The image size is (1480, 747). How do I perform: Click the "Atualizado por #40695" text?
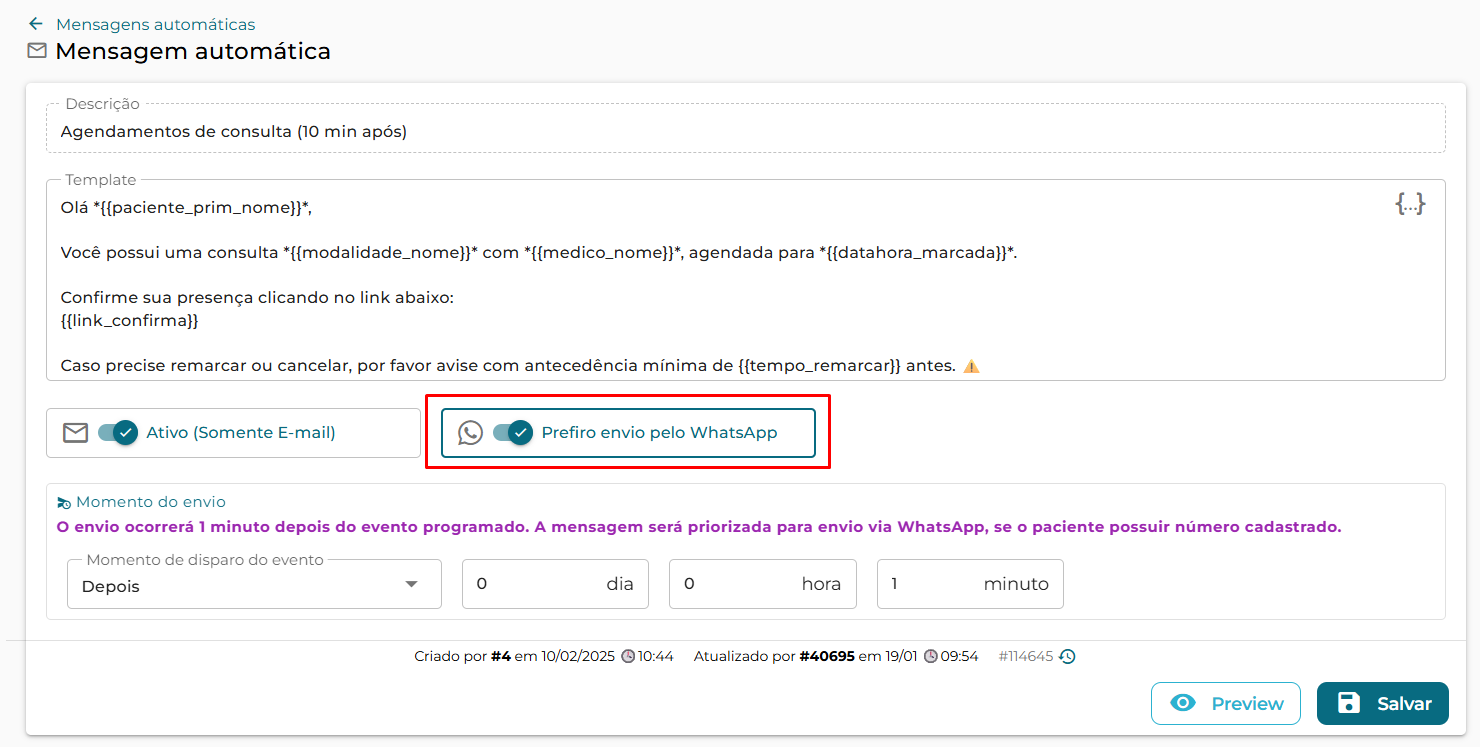tap(774, 657)
